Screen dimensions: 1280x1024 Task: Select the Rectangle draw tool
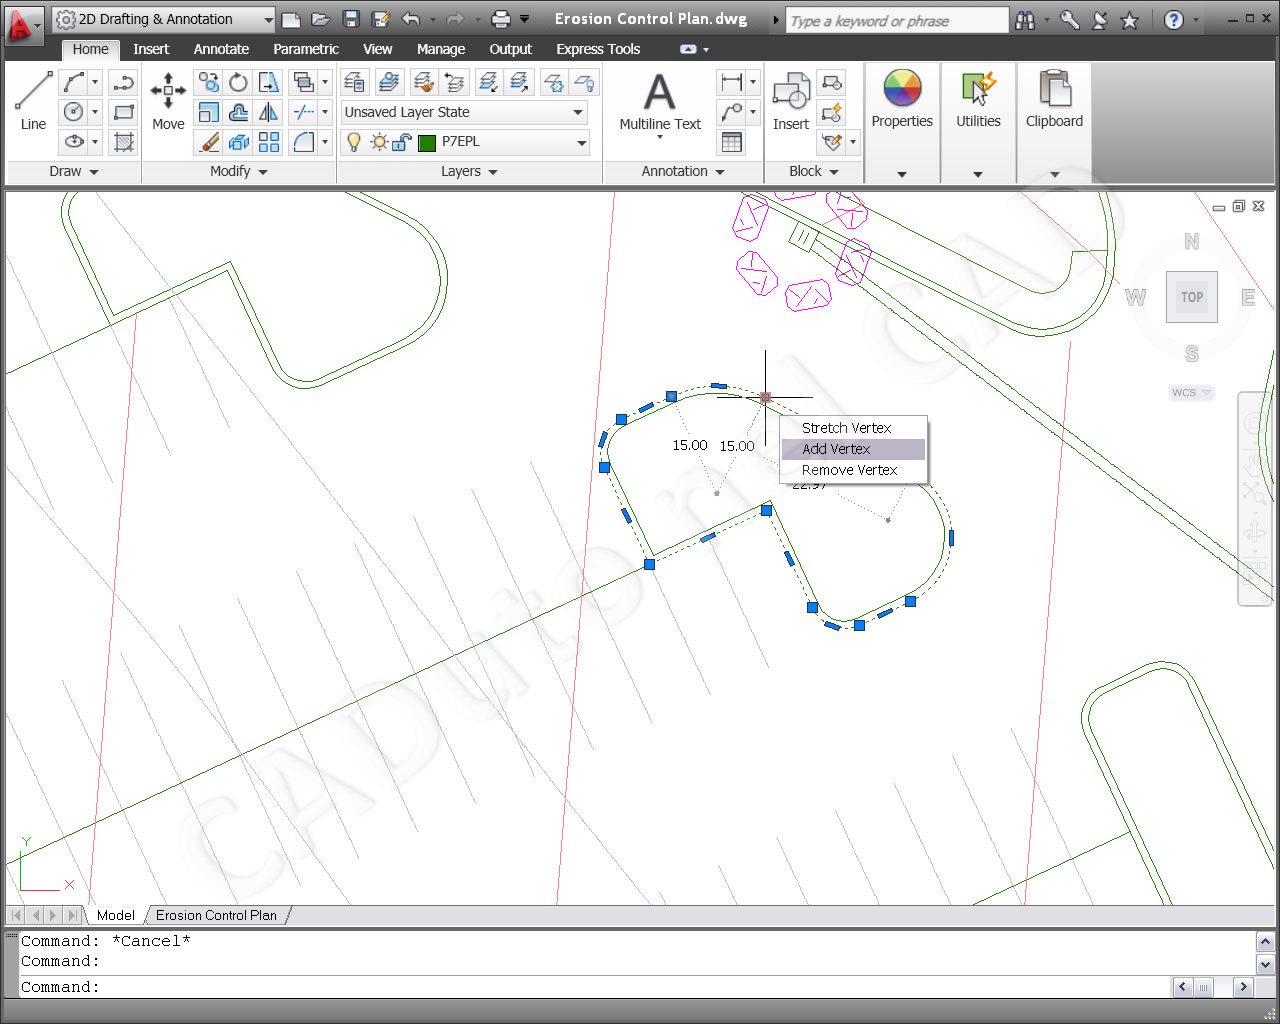[124, 112]
